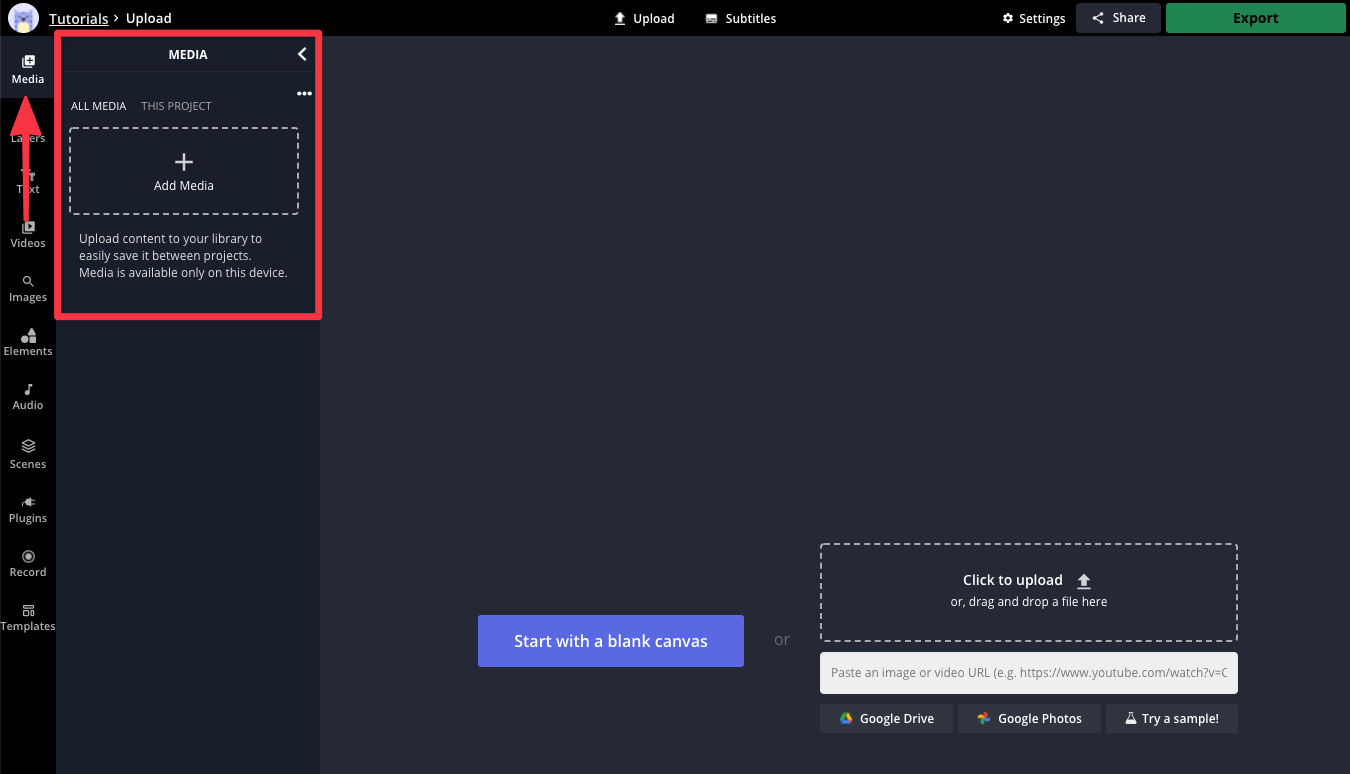This screenshot has height=774, width=1350.
Task: Click the Share button
Action: pyautogui.click(x=1118, y=18)
